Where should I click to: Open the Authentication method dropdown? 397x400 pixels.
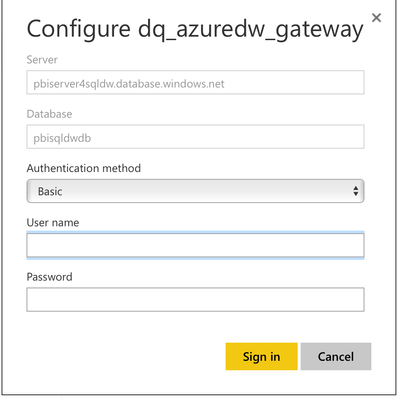[195, 191]
